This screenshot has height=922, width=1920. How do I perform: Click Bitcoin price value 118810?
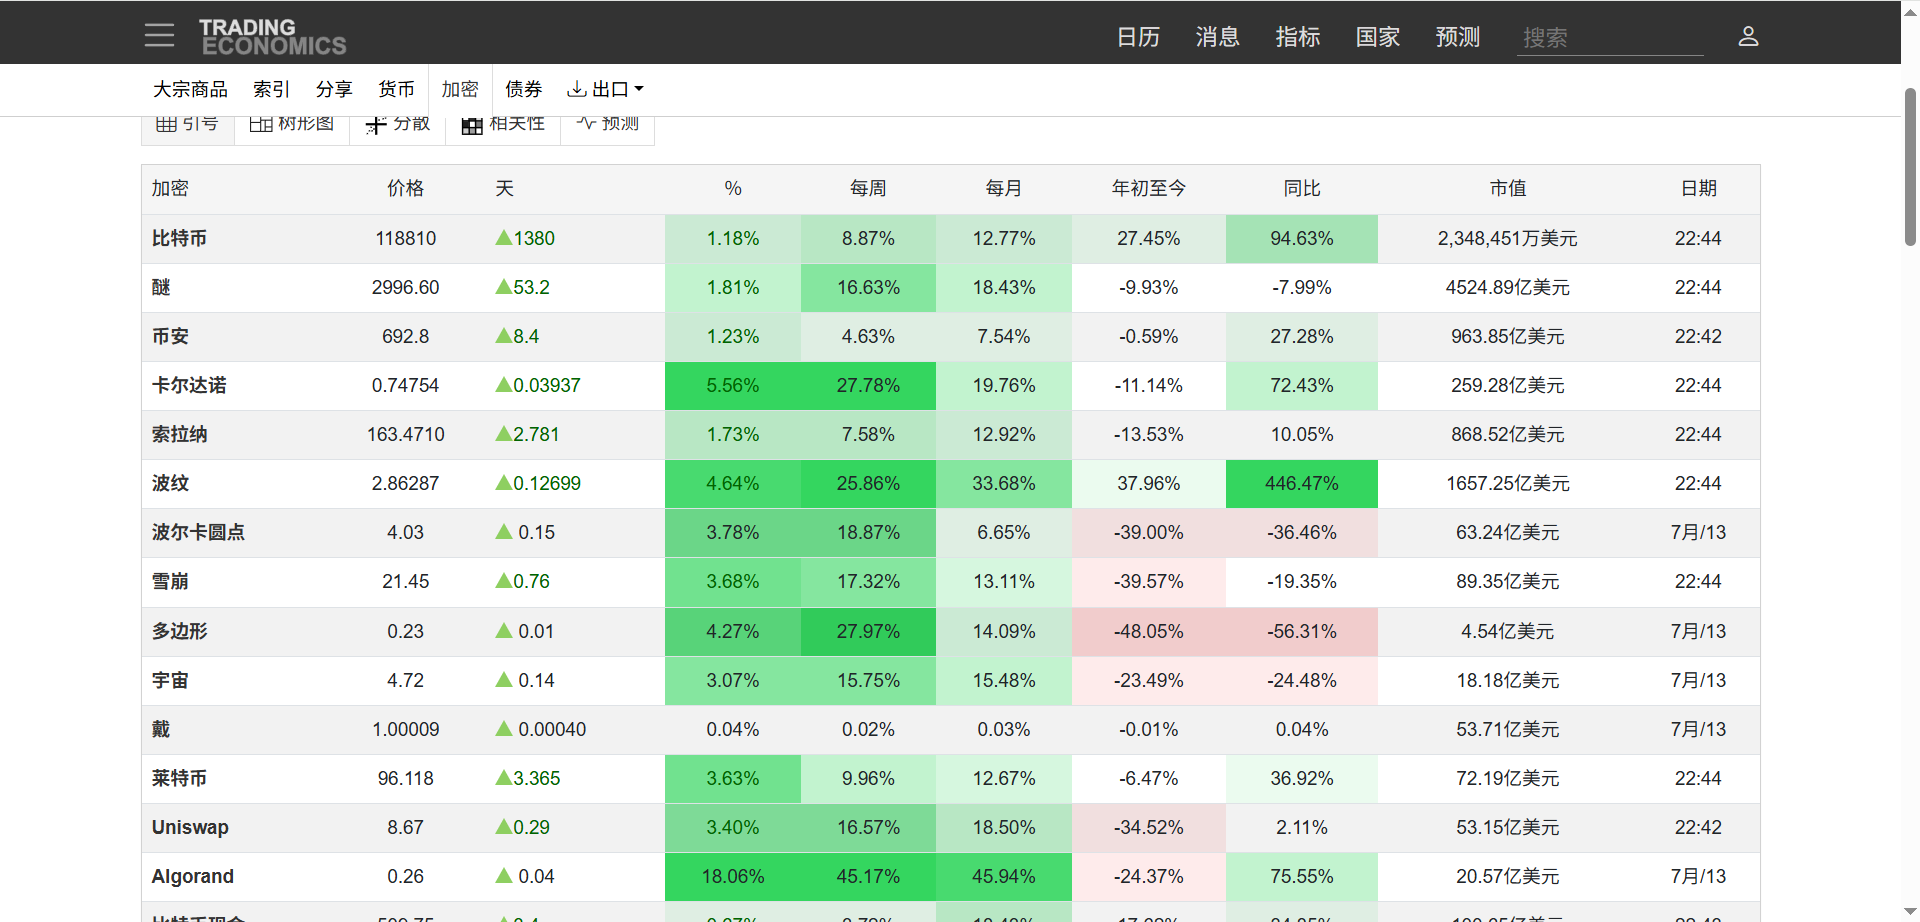pos(405,238)
